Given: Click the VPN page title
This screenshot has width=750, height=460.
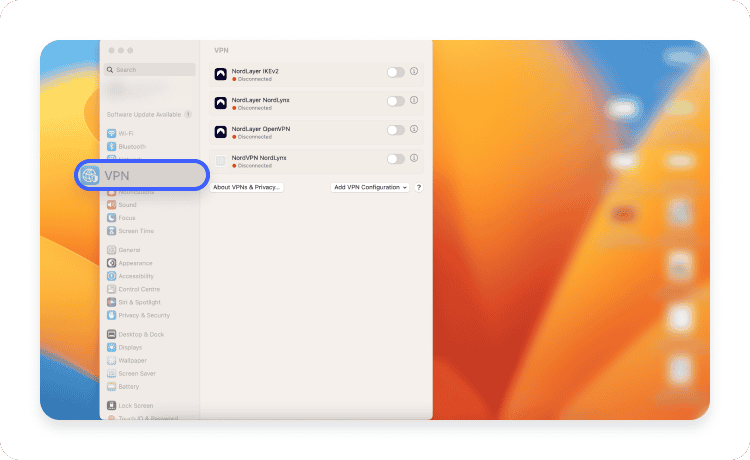Looking at the screenshot, I should [221, 50].
